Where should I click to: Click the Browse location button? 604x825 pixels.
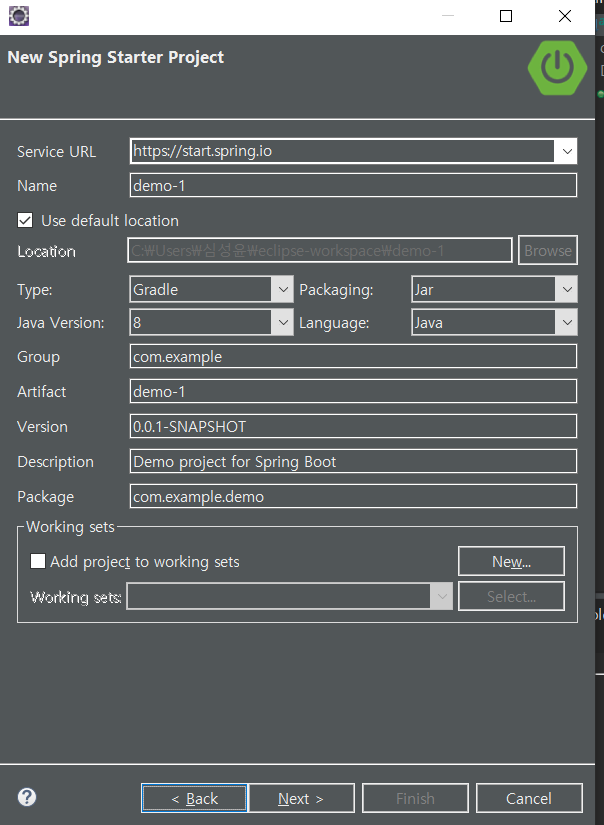point(548,250)
